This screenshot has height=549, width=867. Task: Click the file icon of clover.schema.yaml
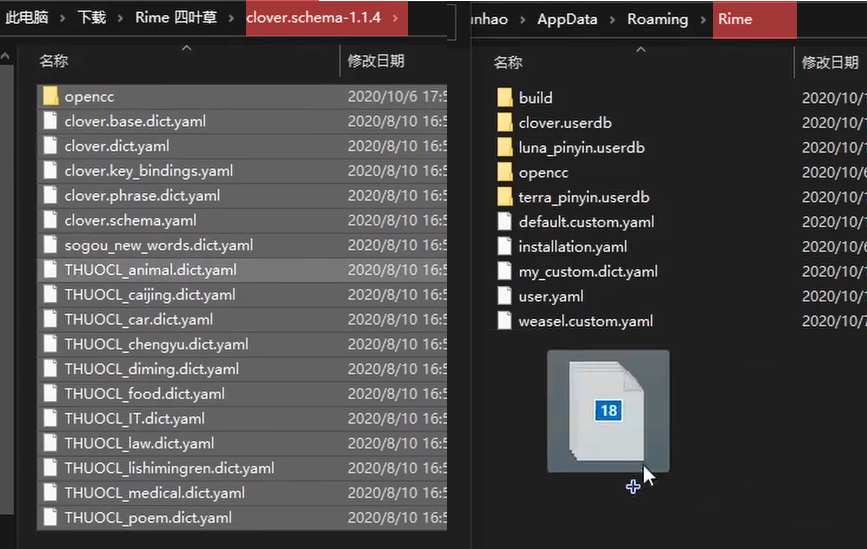[50, 220]
